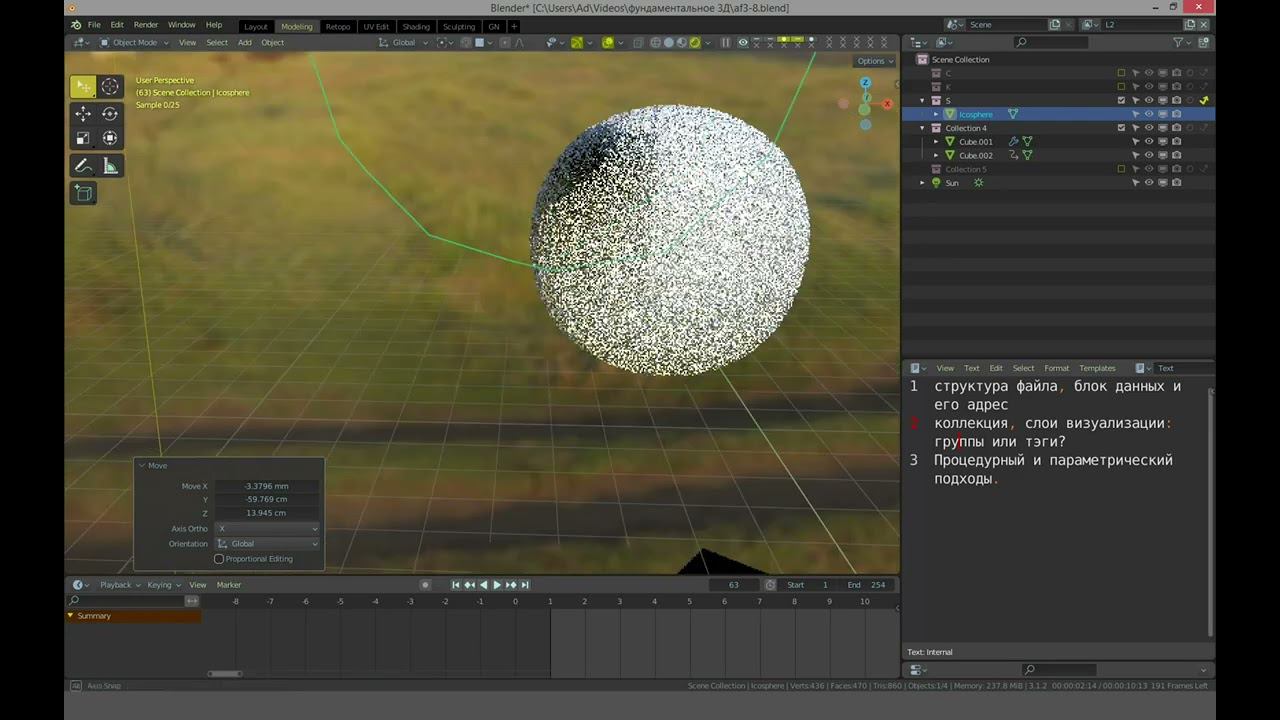Open viewport Options dropdown
The image size is (1280, 720).
pyautogui.click(x=874, y=61)
